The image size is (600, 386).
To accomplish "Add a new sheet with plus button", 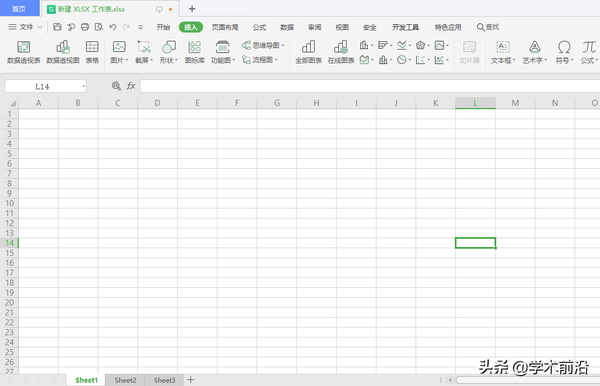I will click(191, 380).
